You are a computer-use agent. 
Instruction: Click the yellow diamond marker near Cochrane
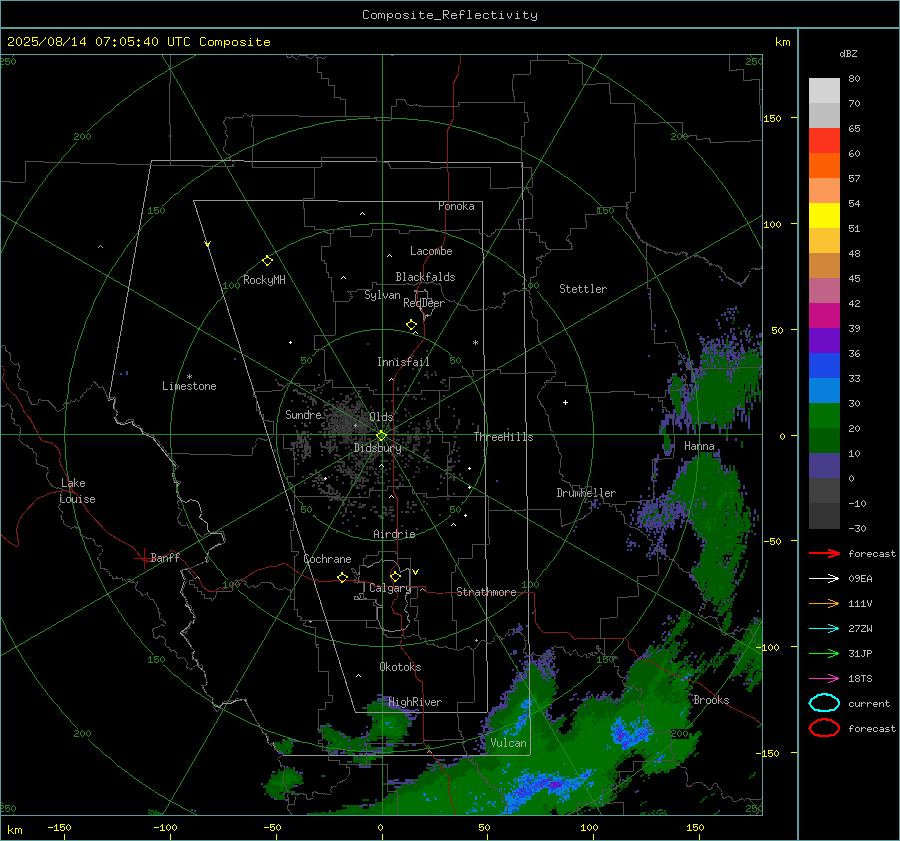click(x=342, y=577)
